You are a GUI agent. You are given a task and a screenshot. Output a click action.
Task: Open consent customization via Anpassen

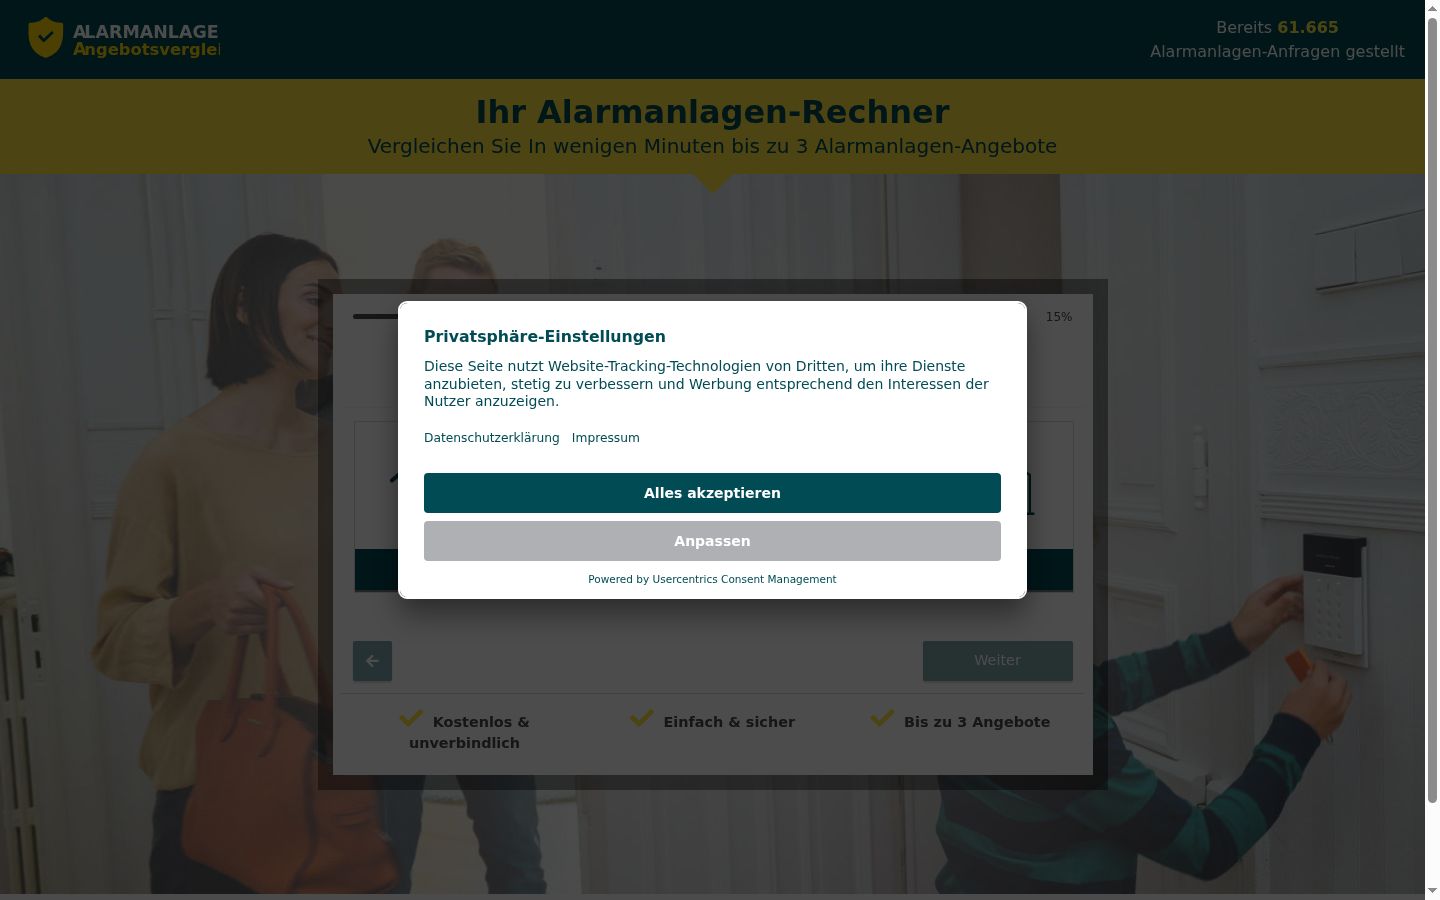click(x=712, y=541)
